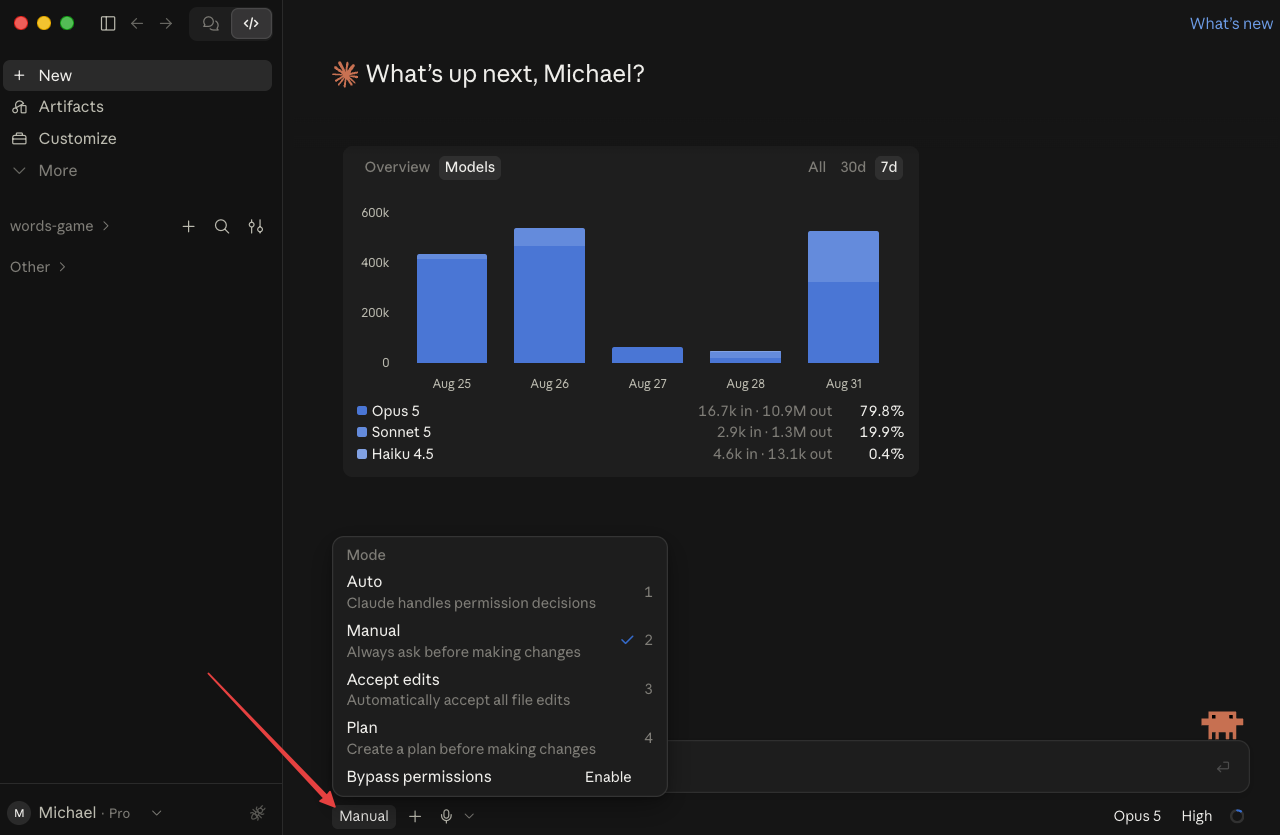This screenshot has height=835, width=1280.
Task: Choose Manual permission mode
Action: tap(500, 641)
